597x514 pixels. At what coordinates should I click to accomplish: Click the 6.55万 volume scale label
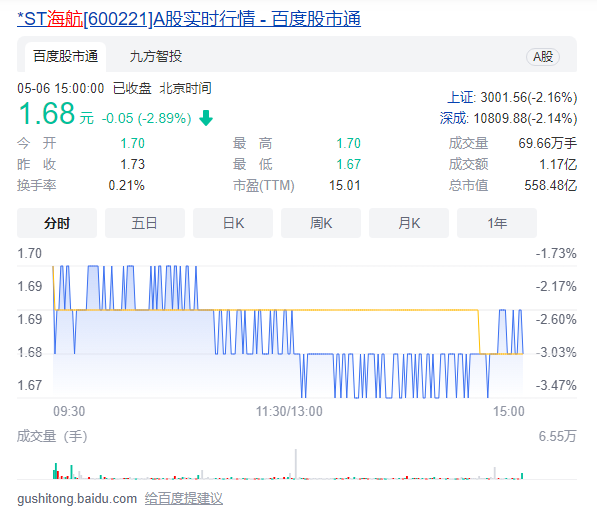pyautogui.click(x=557, y=436)
